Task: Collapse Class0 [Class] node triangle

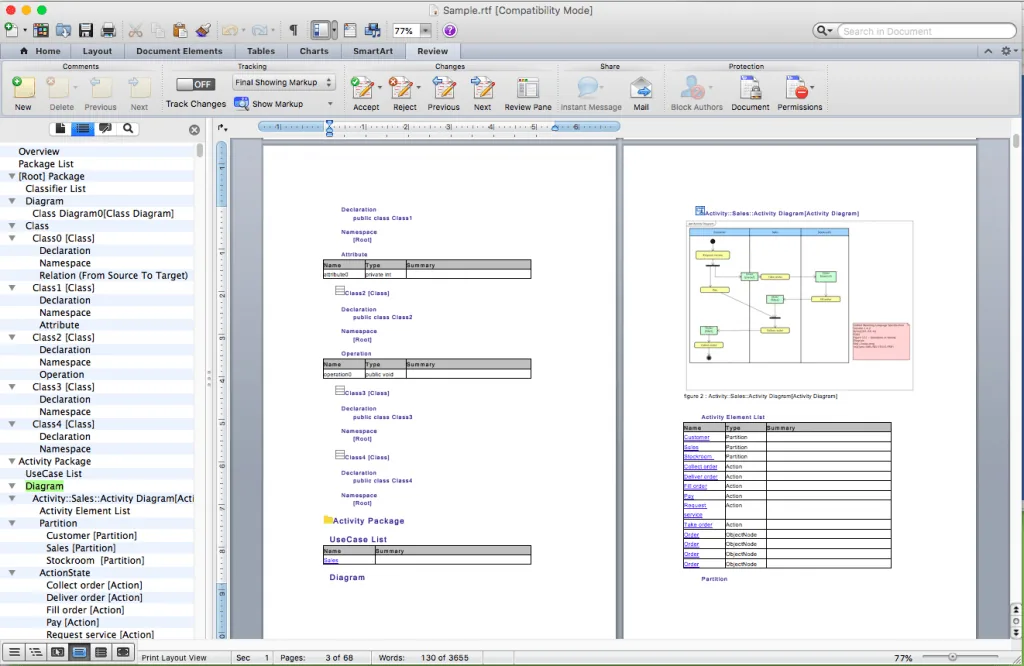Action: click(x=12, y=238)
